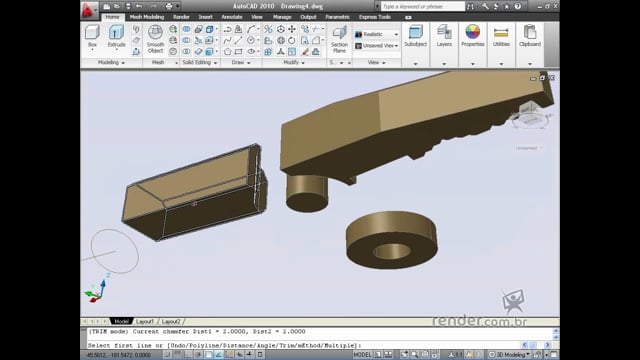Switch to the Annotate ribbon tab
The width and height of the screenshot is (640, 360).
tap(232, 17)
